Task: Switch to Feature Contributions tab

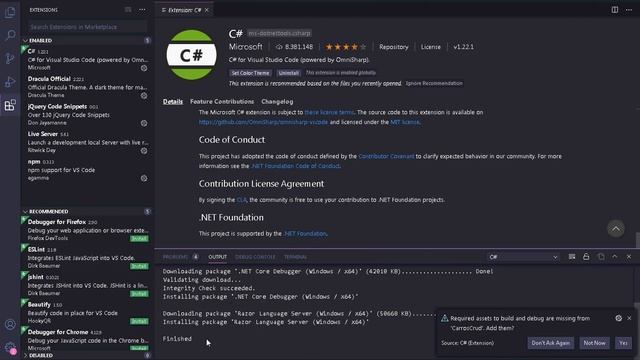Action: pos(222,102)
